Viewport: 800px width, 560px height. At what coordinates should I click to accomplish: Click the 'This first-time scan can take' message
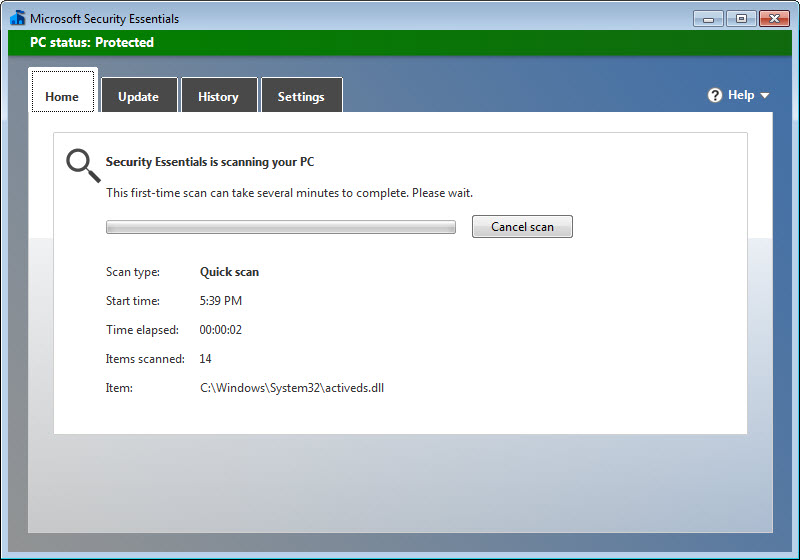tap(289, 193)
